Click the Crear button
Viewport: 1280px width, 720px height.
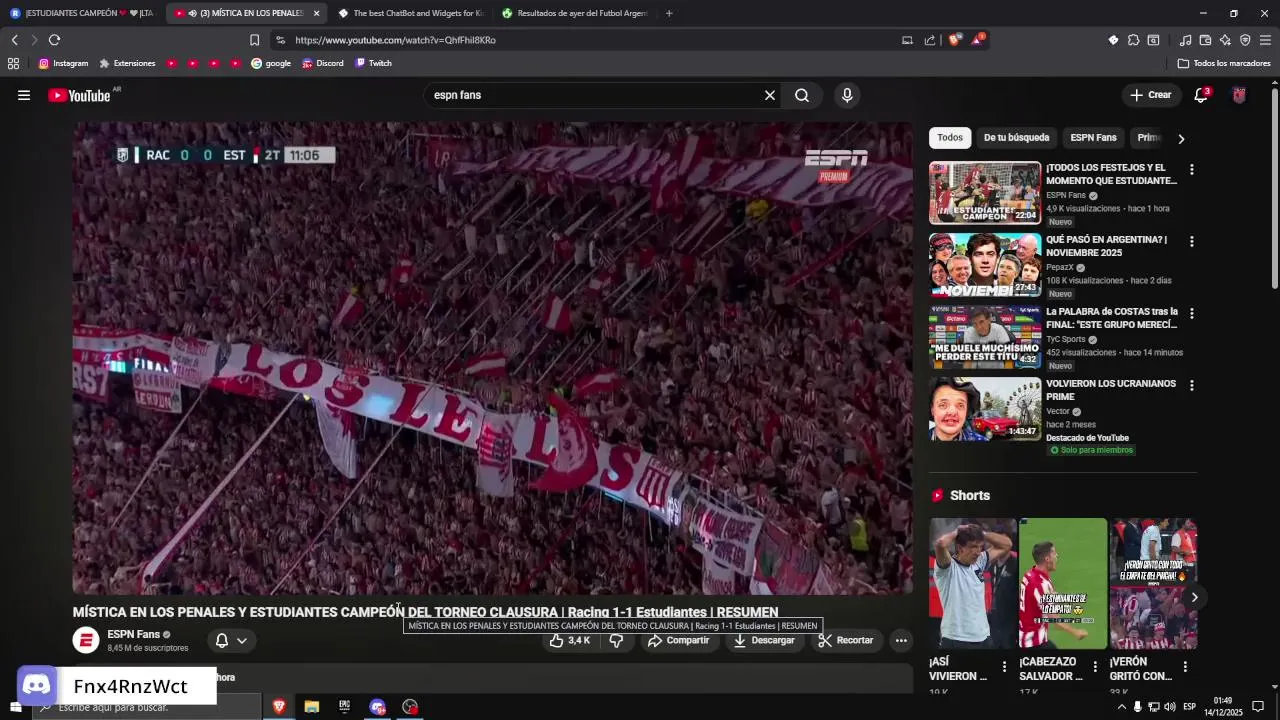pyautogui.click(x=1150, y=95)
